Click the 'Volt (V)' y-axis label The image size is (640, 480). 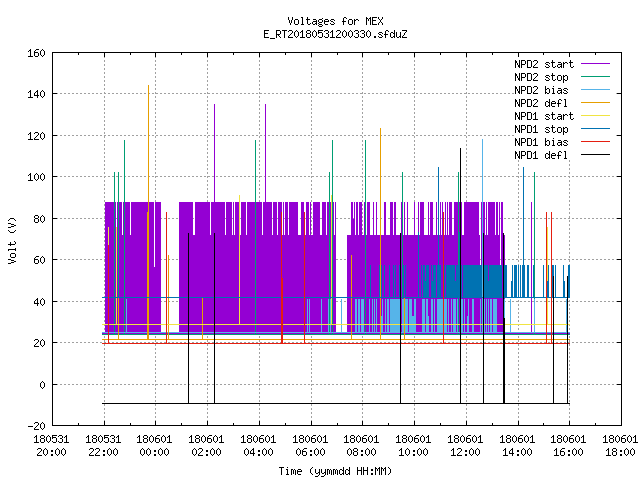[x=13, y=240]
